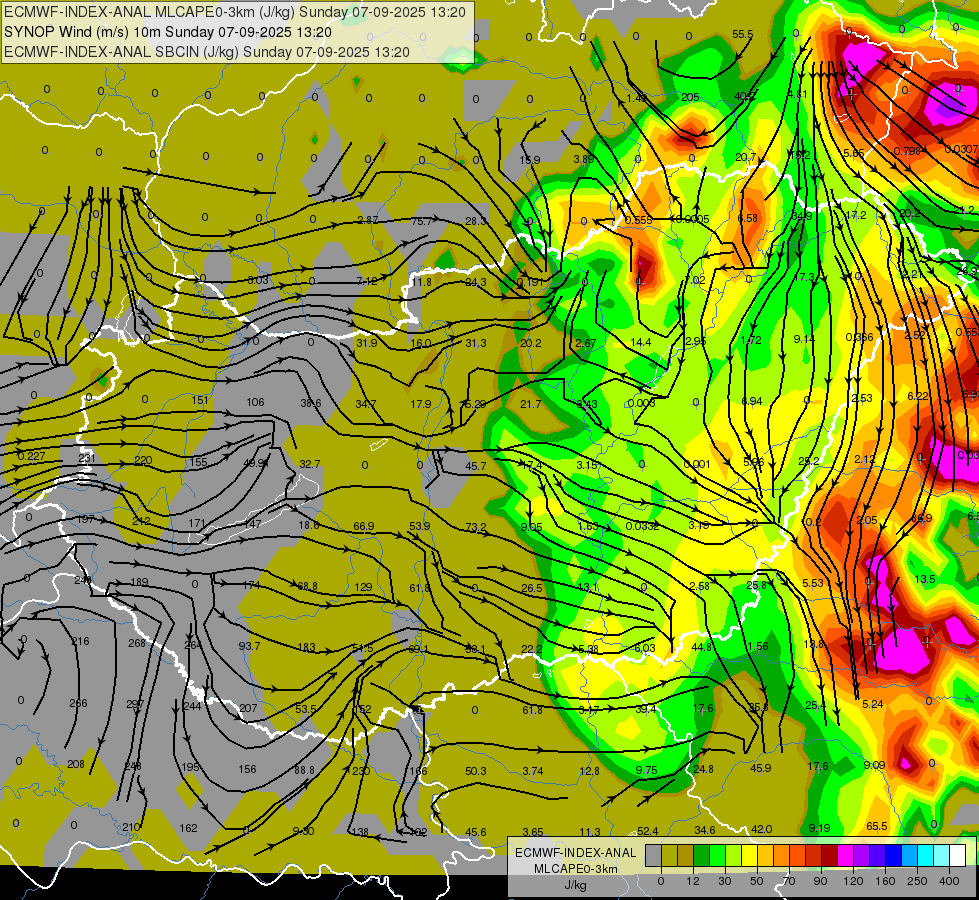Click the magenta swatch in the legend
The height and width of the screenshot is (900, 979).
coord(846,855)
